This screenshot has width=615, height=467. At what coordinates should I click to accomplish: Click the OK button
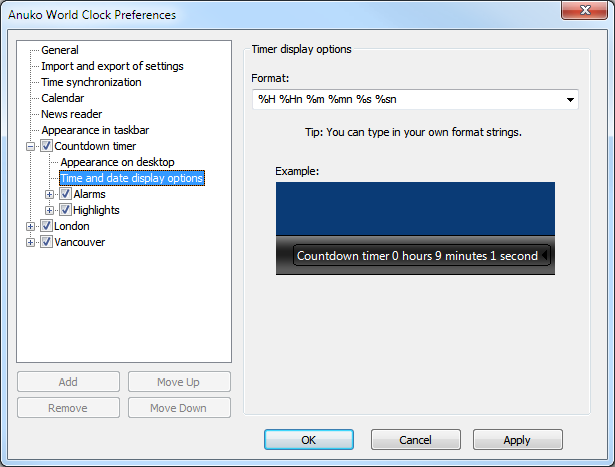[308, 439]
